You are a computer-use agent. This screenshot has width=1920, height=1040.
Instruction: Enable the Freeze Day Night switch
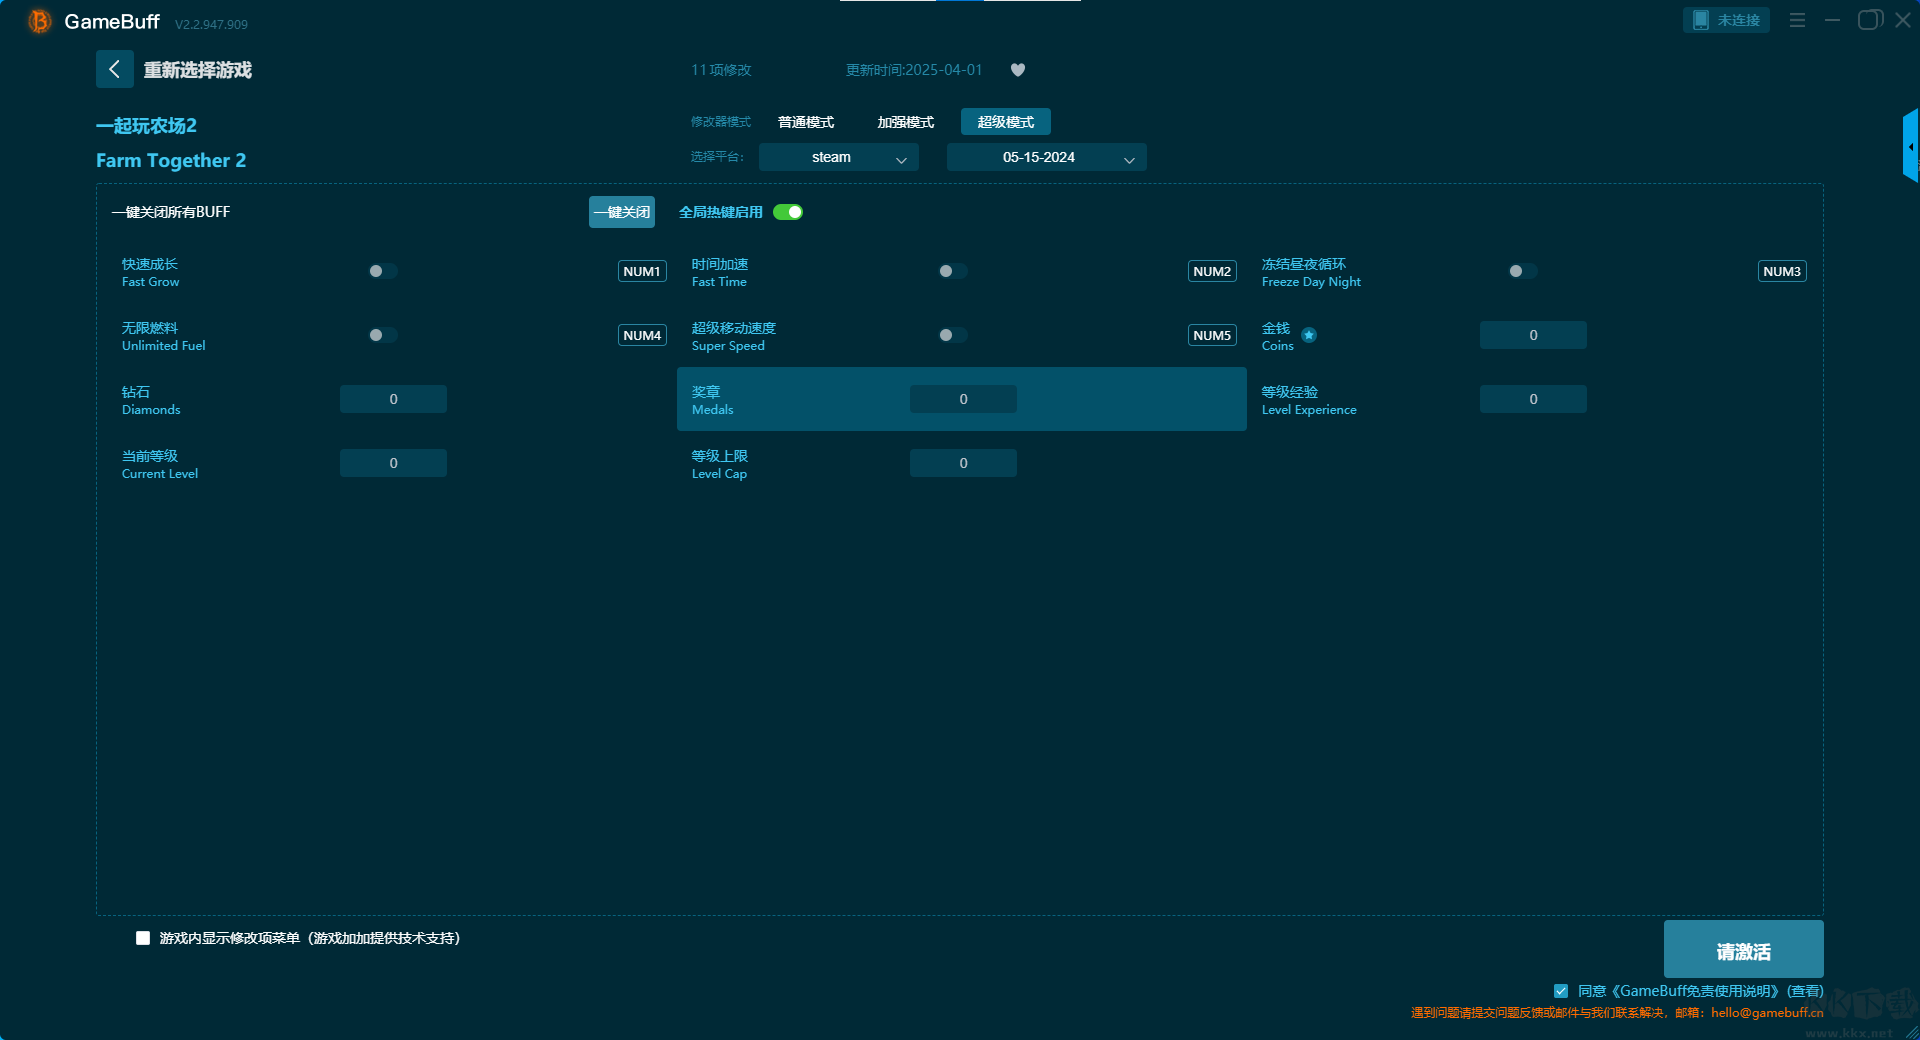click(x=1522, y=271)
